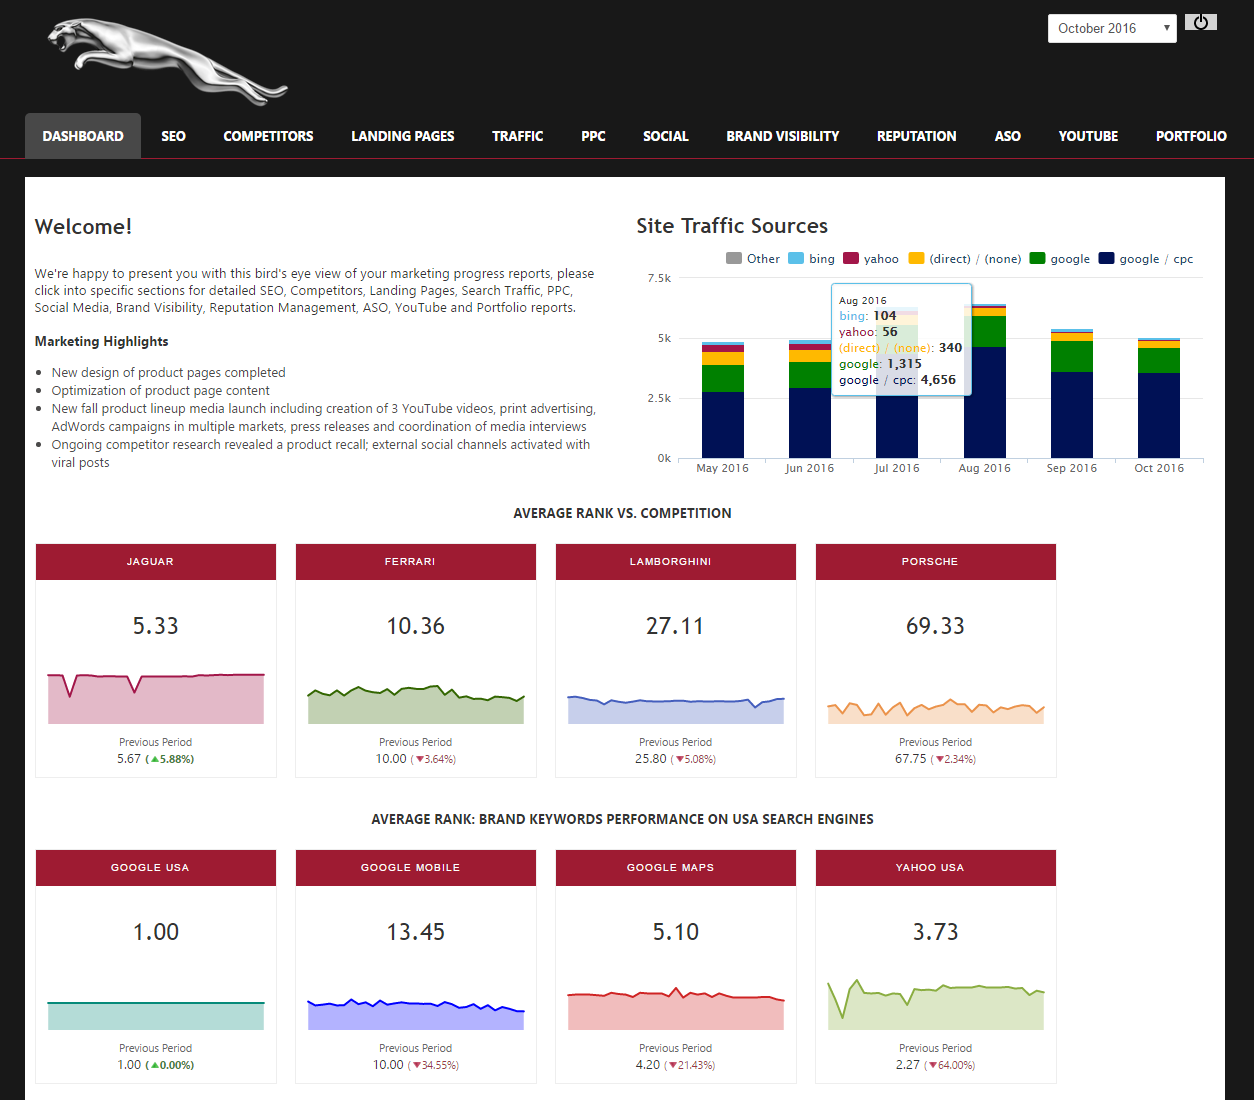
Task: Click the Marketing Highlights heading
Action: [101, 341]
